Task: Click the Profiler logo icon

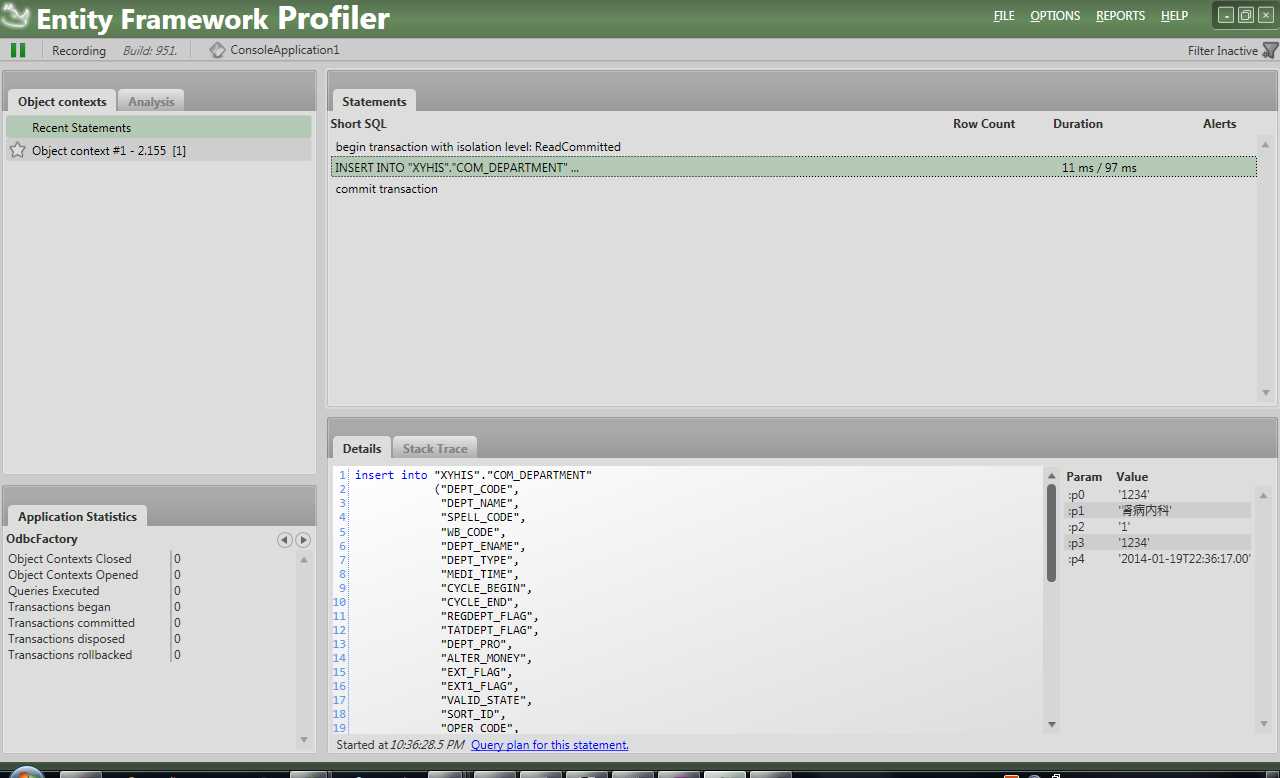Action: (x=15, y=17)
